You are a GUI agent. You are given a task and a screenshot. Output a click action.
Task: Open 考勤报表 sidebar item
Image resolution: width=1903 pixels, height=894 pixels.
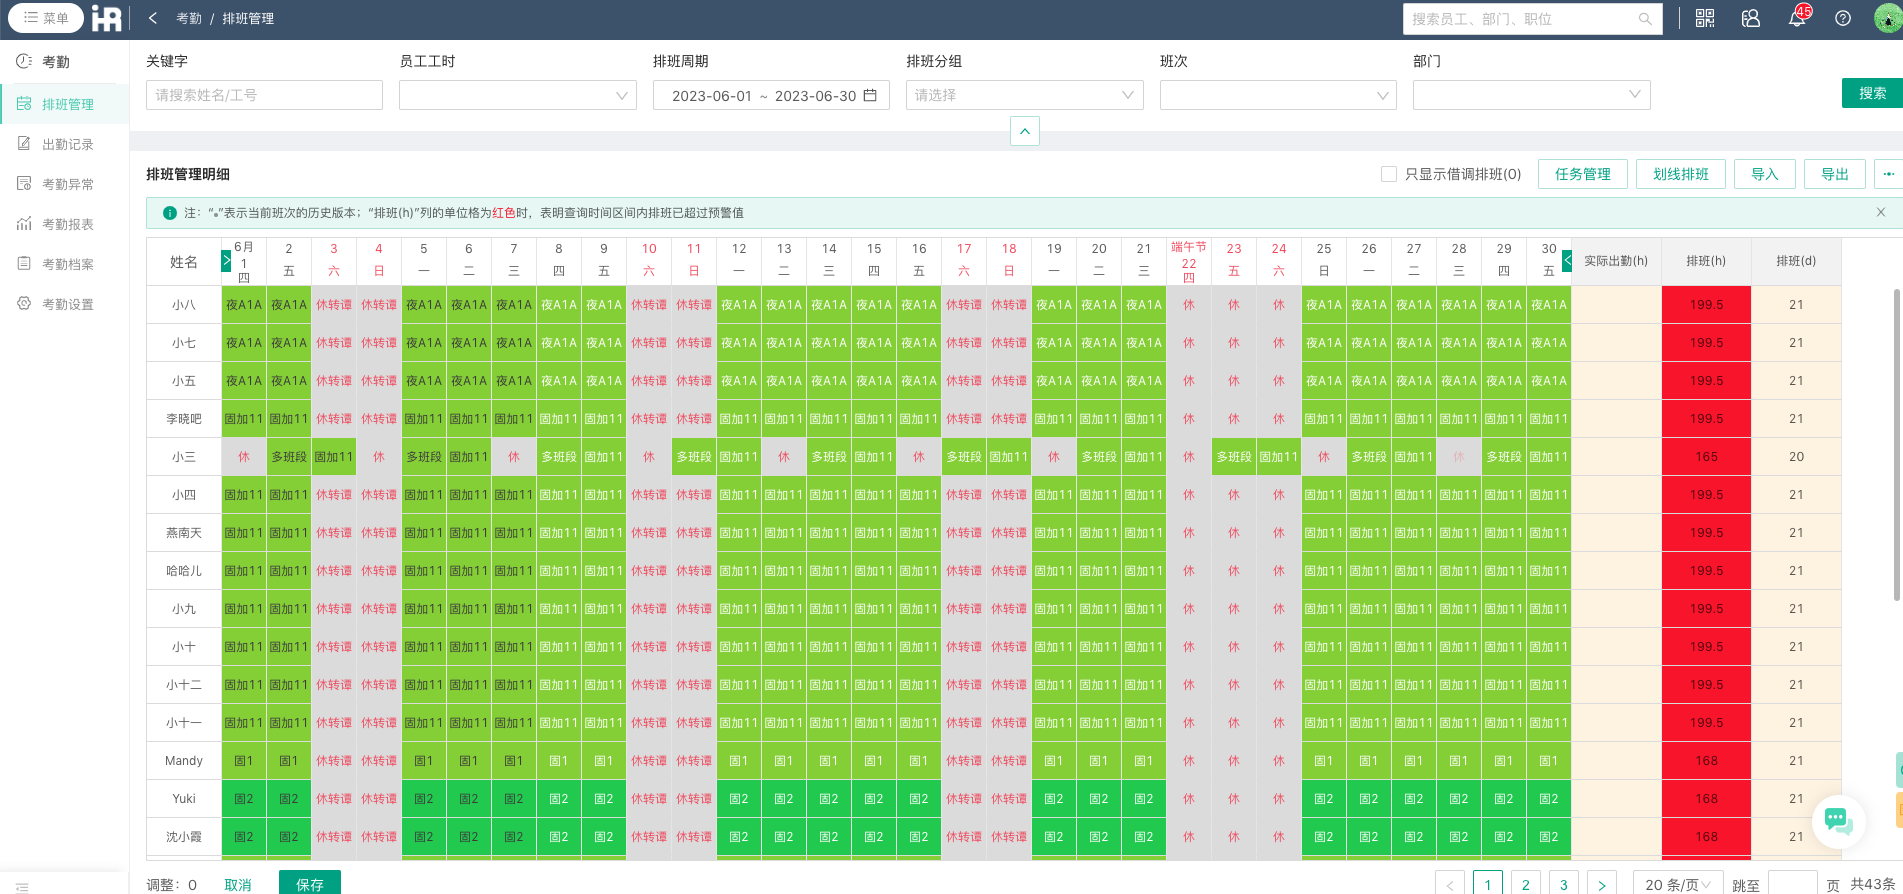coord(67,224)
